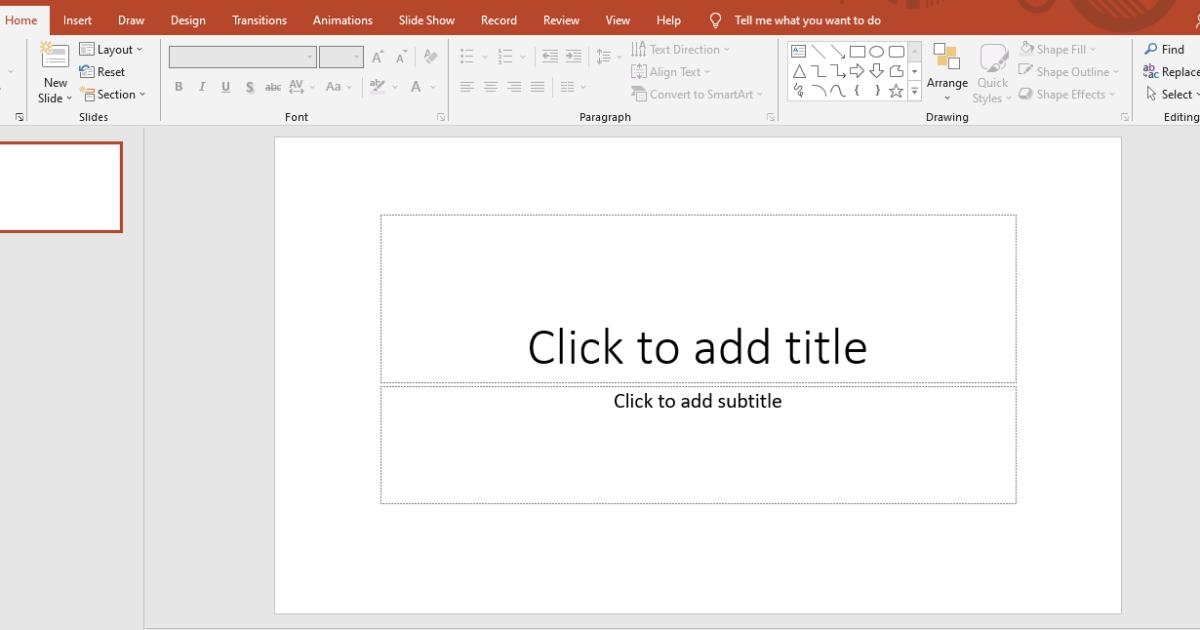Screen dimensions: 1200x630
Task: Open the Shape Fill color picker
Action: (x=1060, y=48)
